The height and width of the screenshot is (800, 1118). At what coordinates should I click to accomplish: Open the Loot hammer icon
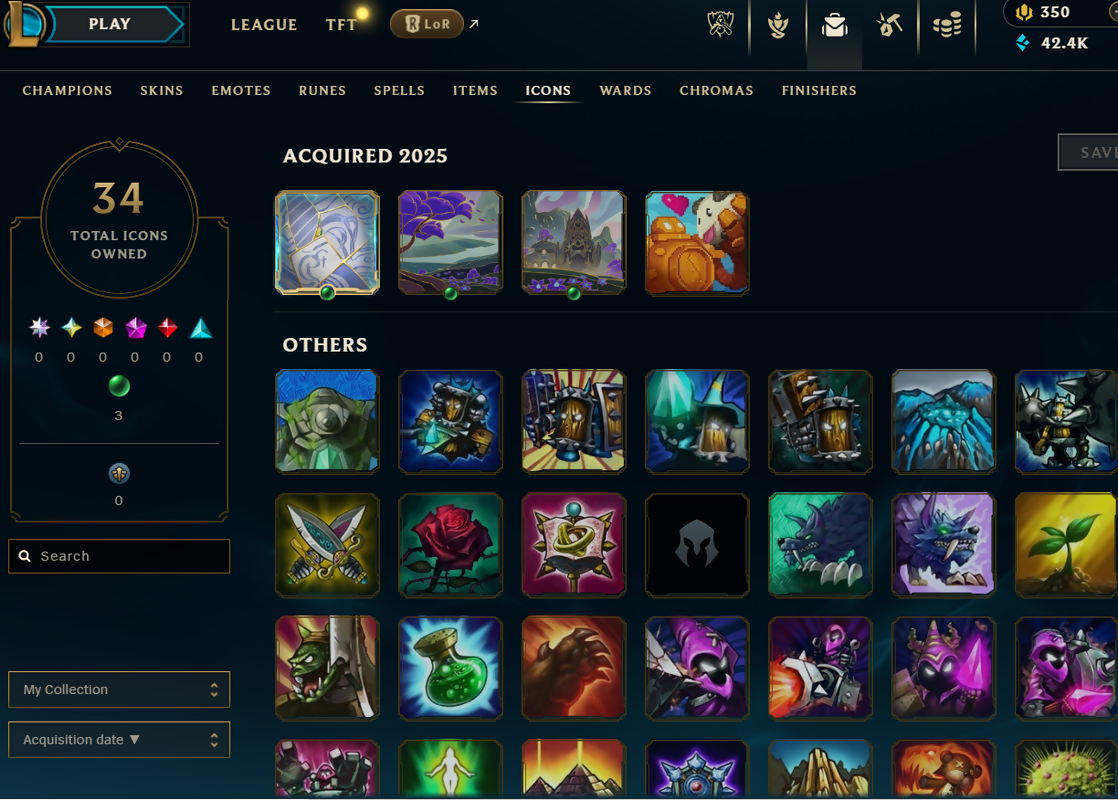pos(890,26)
